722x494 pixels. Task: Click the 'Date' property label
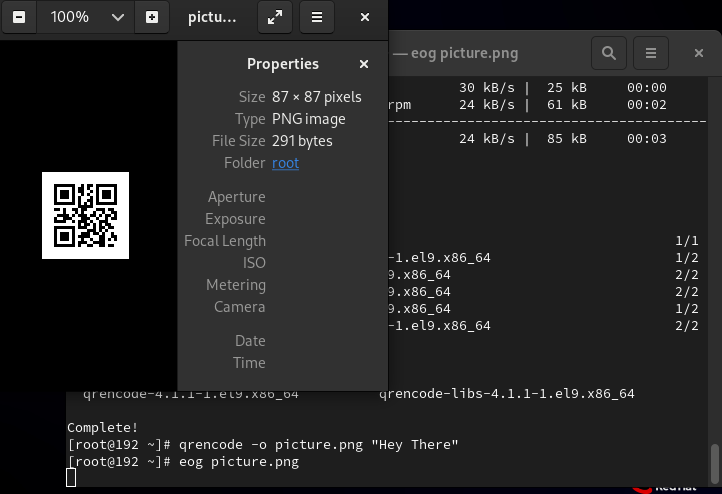click(x=250, y=341)
